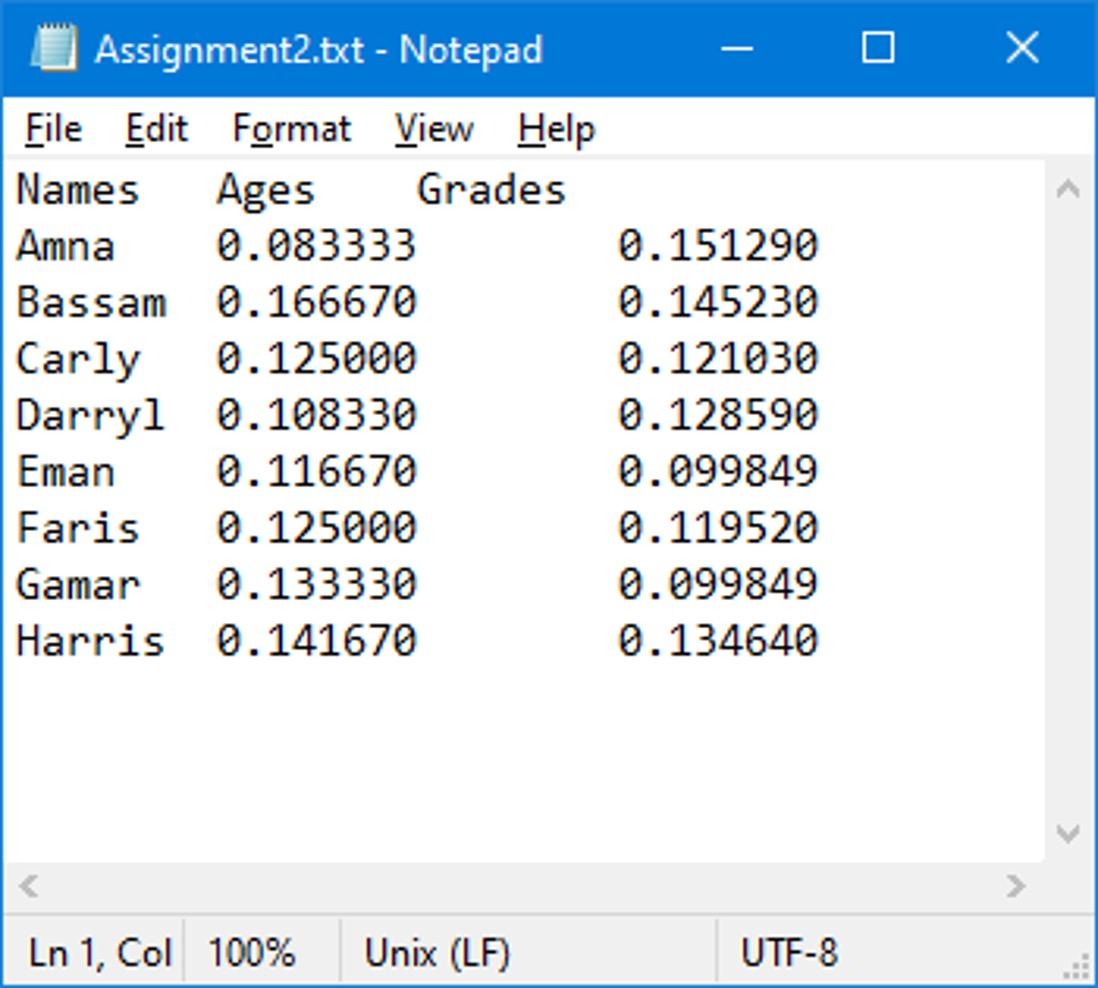Click the 100% zoom status entry
1098x988 pixels.
click(252, 953)
